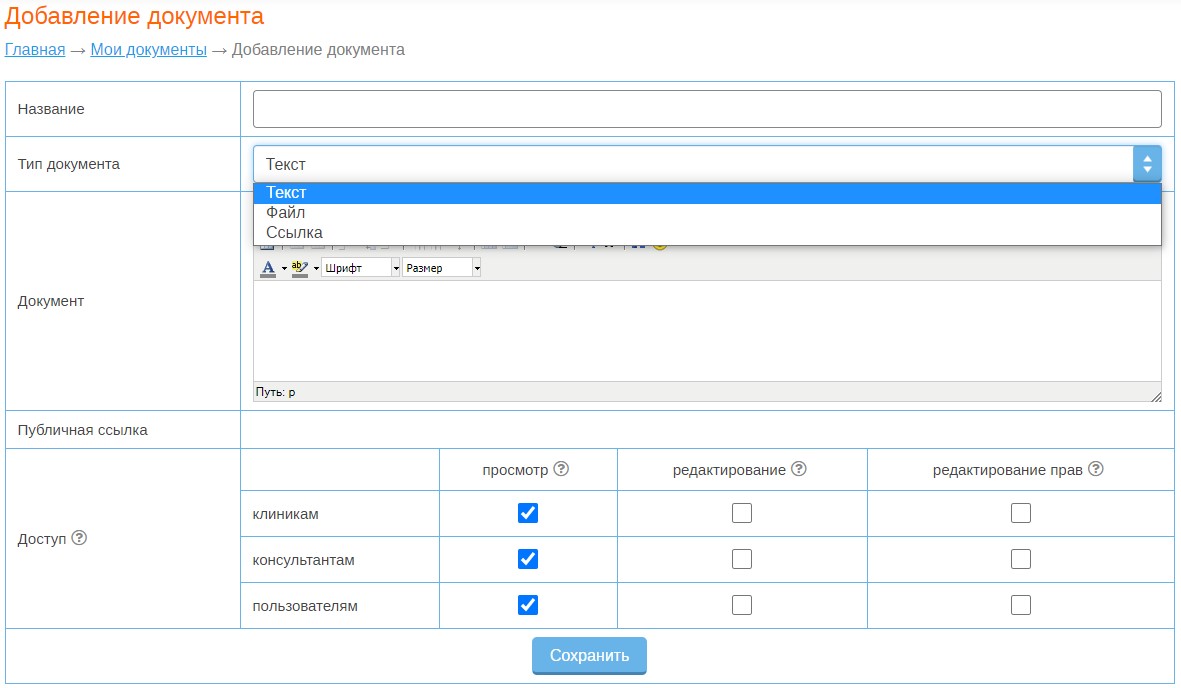Click the highlight background color icon
This screenshot has width=1181, height=688.
(299, 268)
